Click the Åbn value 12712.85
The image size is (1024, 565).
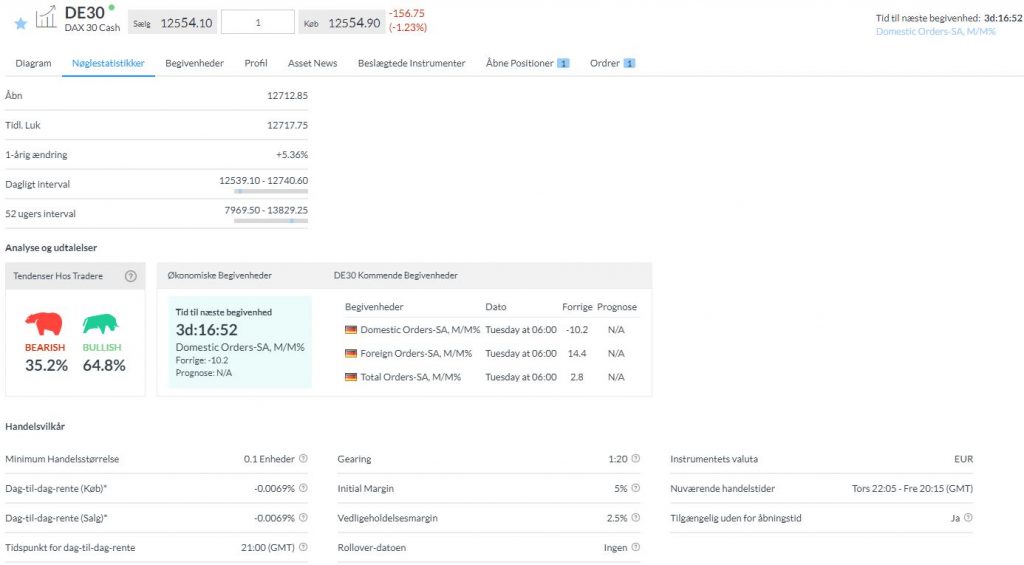point(287,95)
